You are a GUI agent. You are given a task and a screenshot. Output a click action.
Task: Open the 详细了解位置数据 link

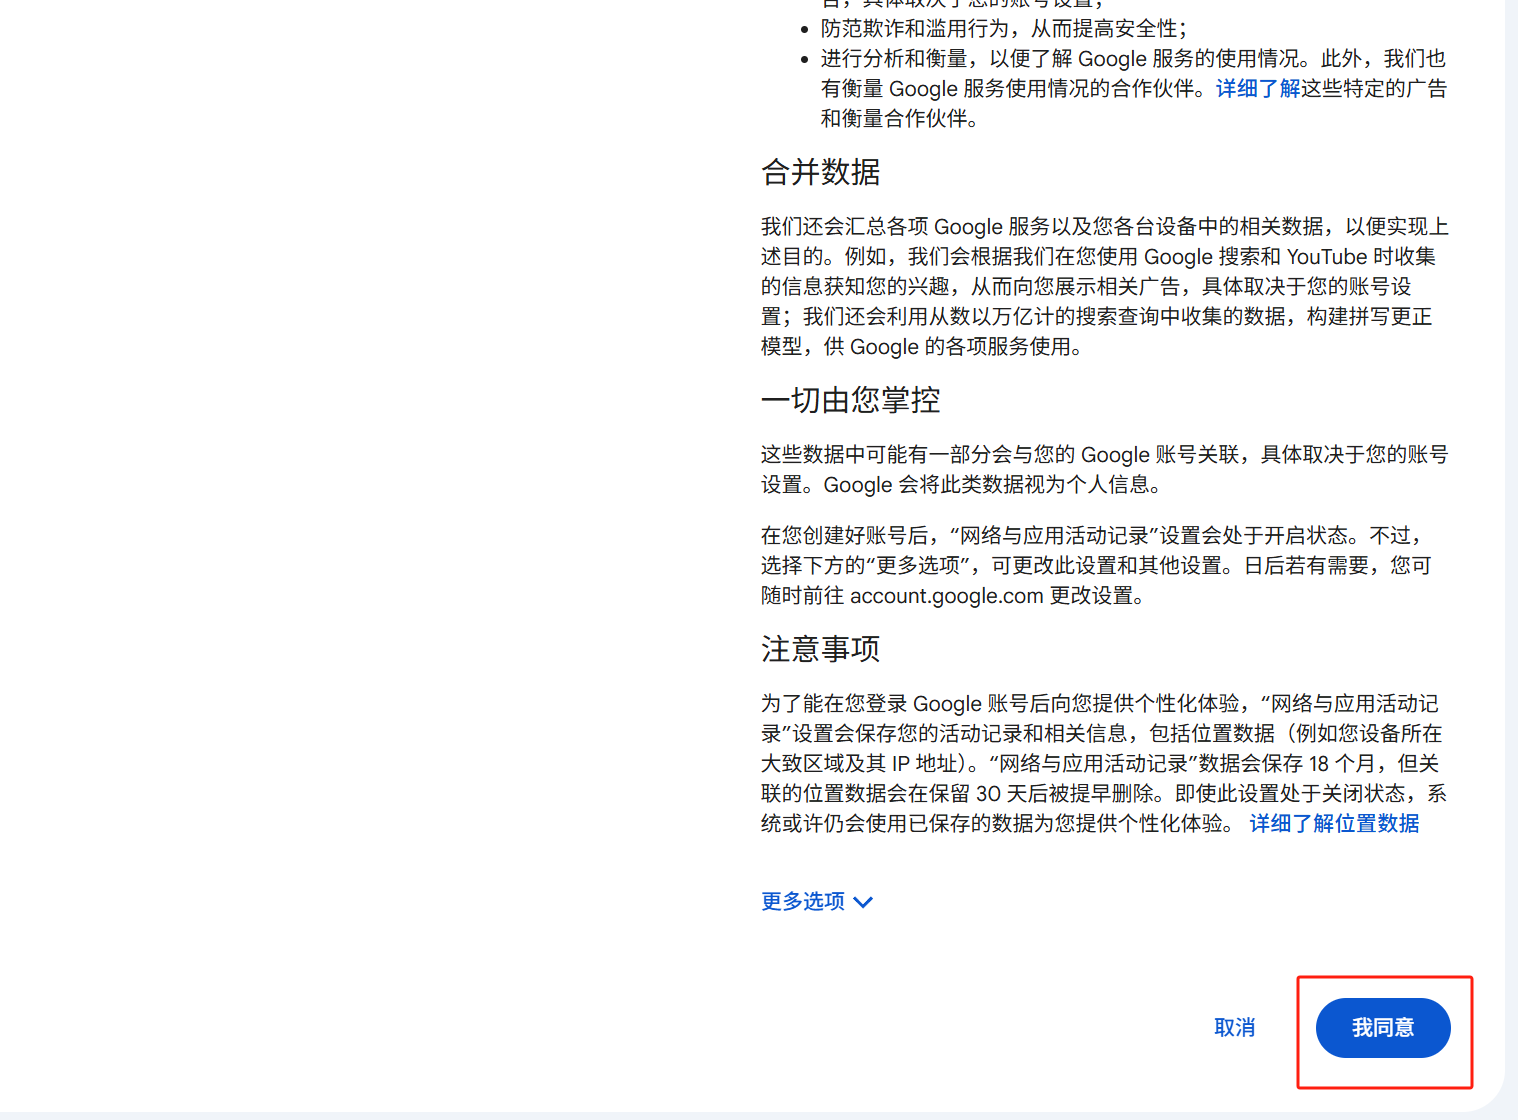coord(1334,824)
